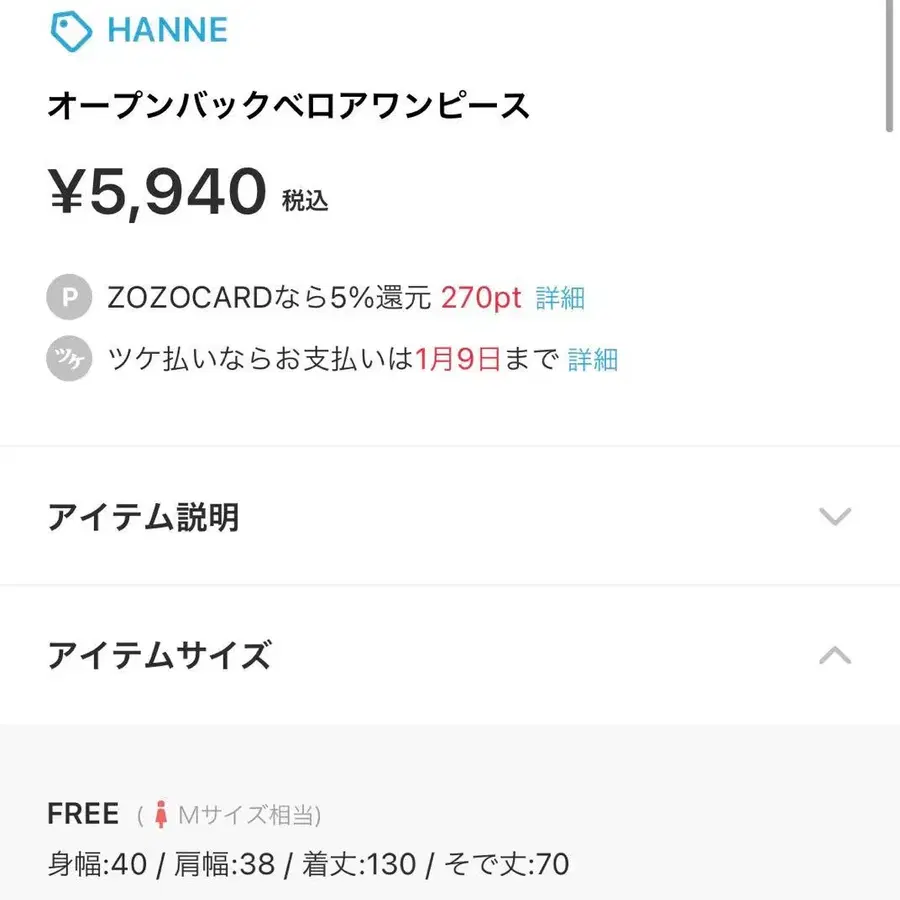Click the gray P points icon
This screenshot has height=900, width=900.
pyautogui.click(x=69, y=297)
